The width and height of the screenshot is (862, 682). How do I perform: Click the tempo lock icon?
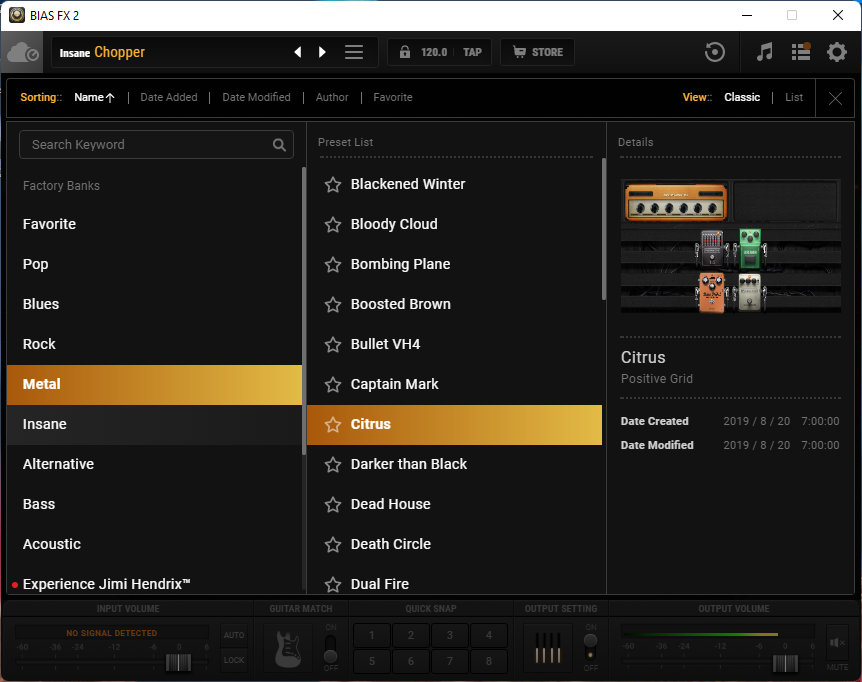(406, 52)
